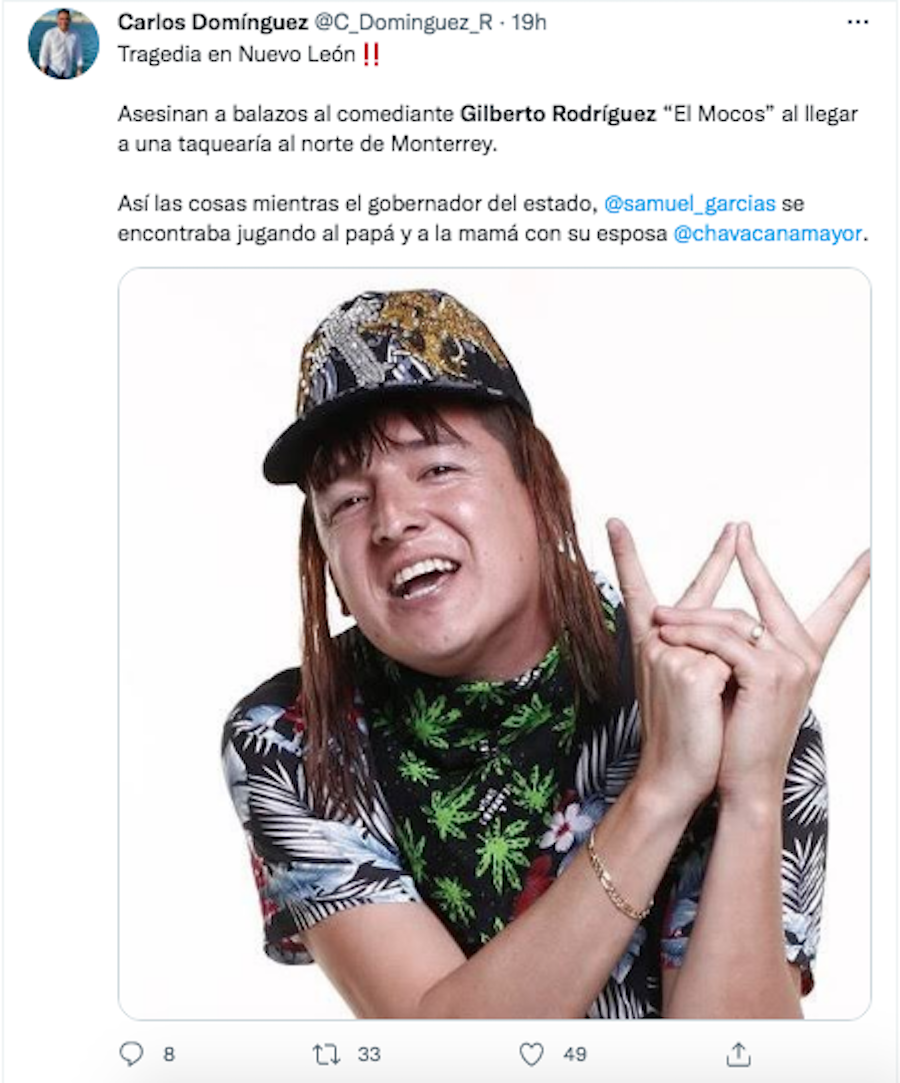This screenshot has height=1083, width=900.
Task: Click the reply speech bubble icon
Action: pos(131,1054)
